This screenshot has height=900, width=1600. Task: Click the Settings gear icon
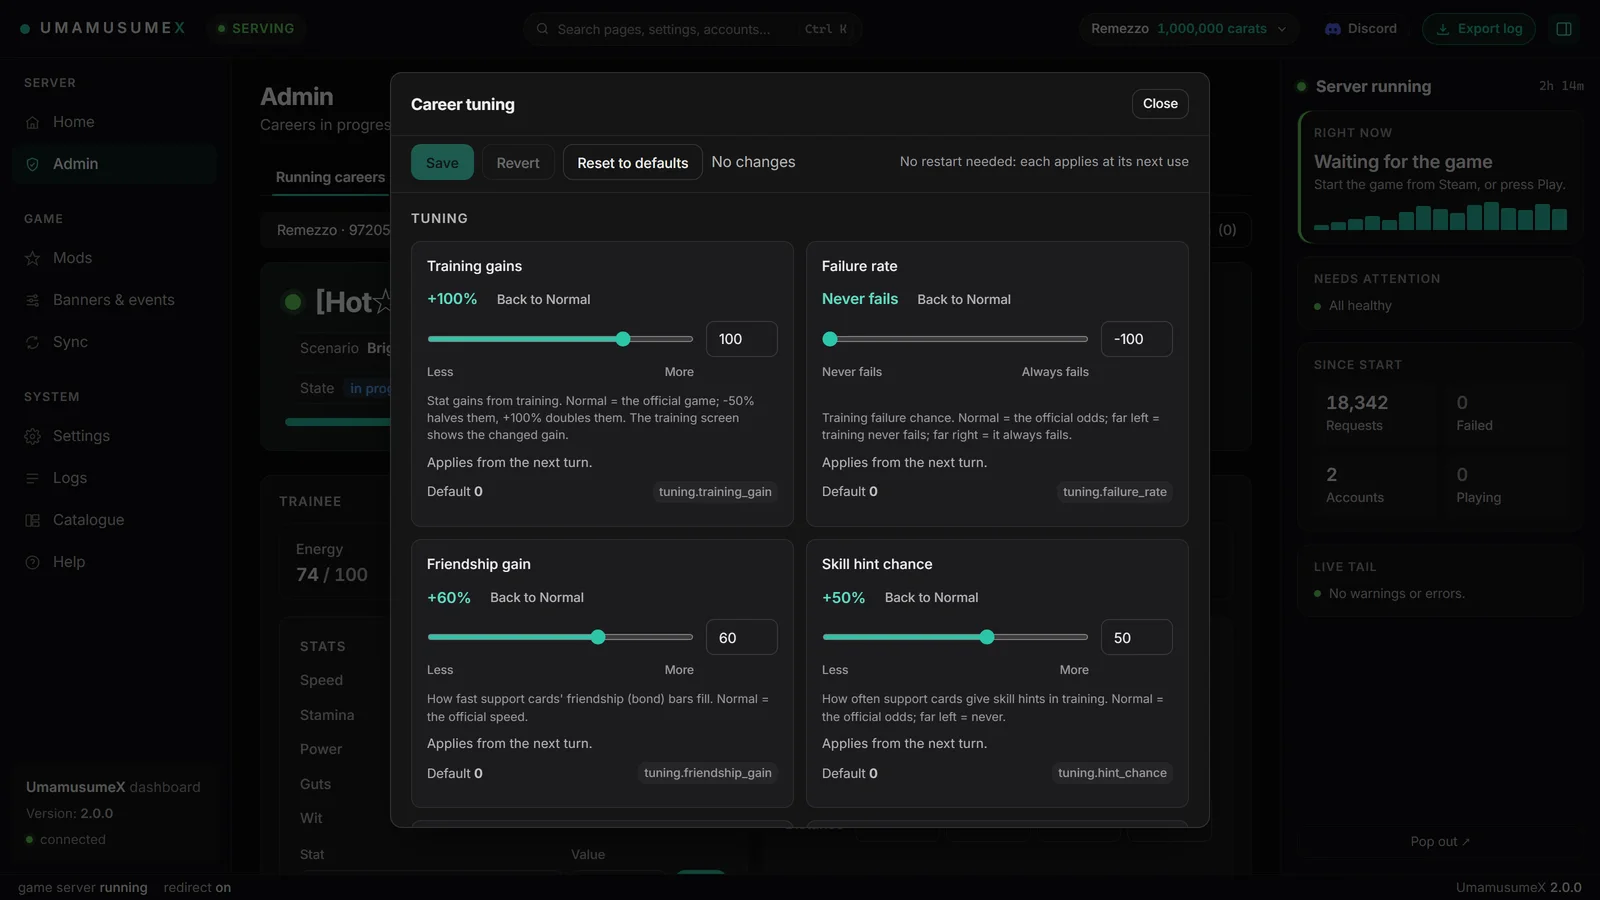(x=33, y=436)
